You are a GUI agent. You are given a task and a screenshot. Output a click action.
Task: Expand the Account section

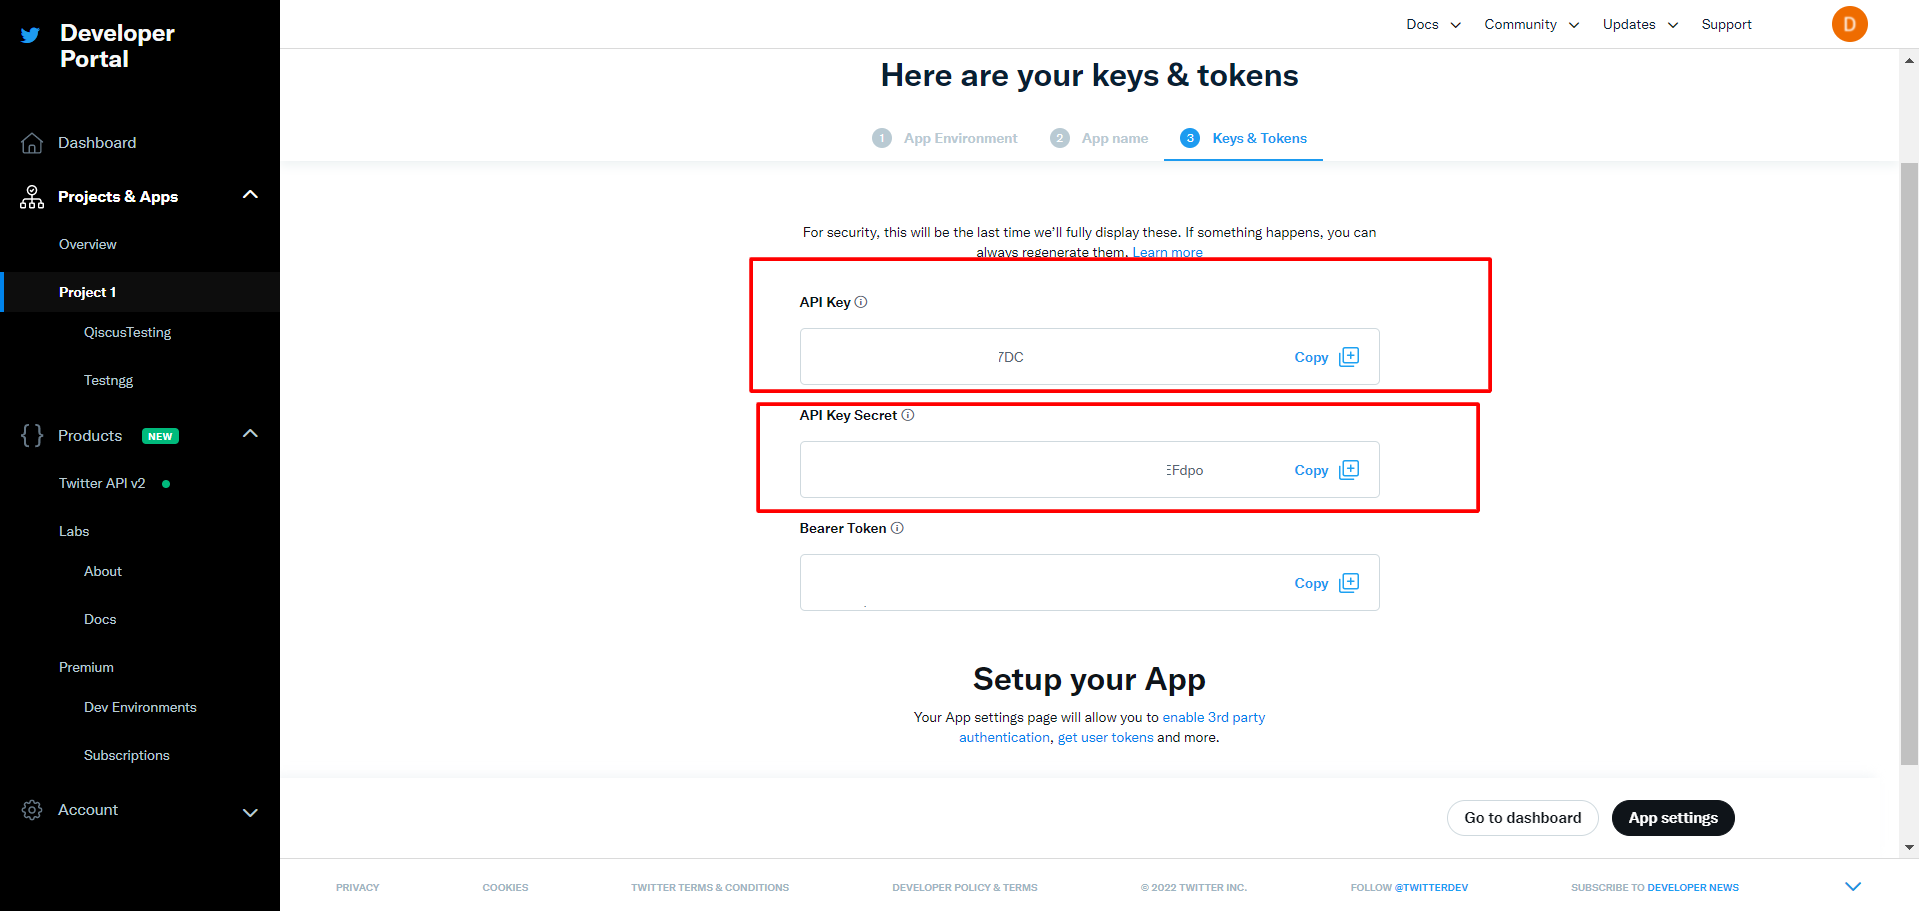pos(250,812)
